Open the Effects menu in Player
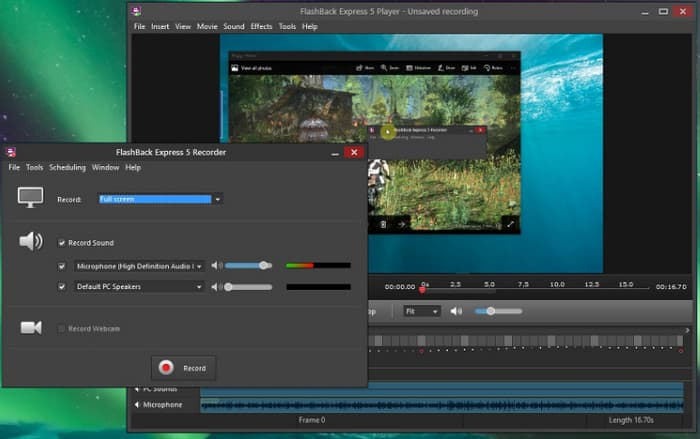700x439 pixels. (x=261, y=26)
